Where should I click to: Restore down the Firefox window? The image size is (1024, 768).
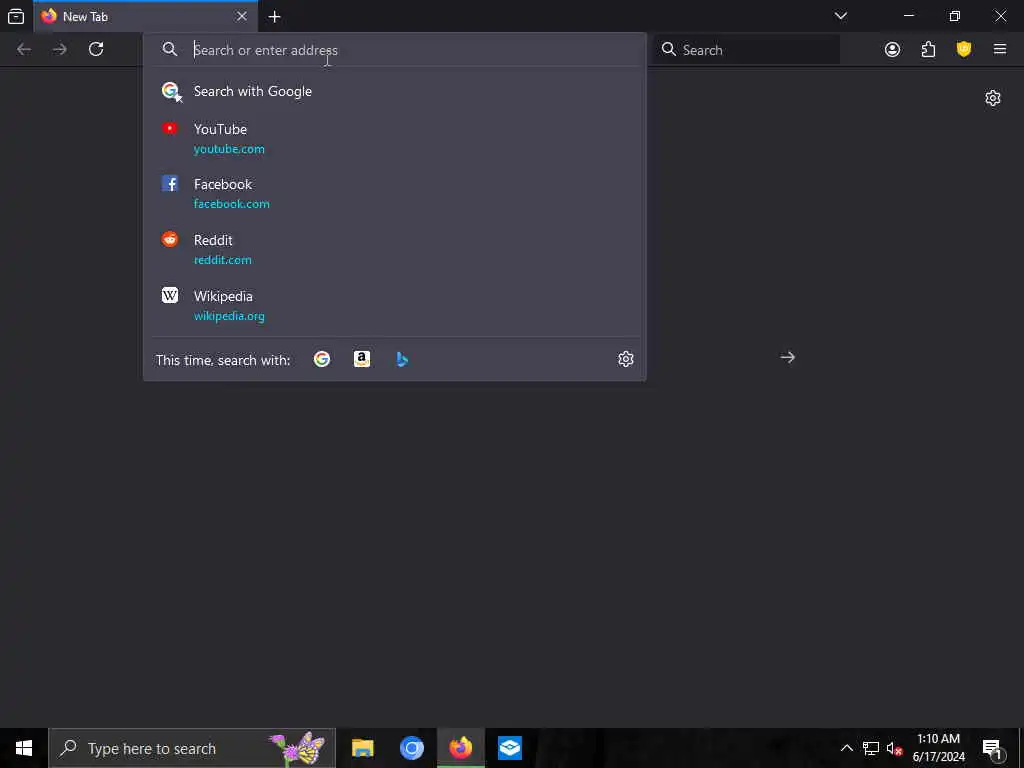coord(954,16)
